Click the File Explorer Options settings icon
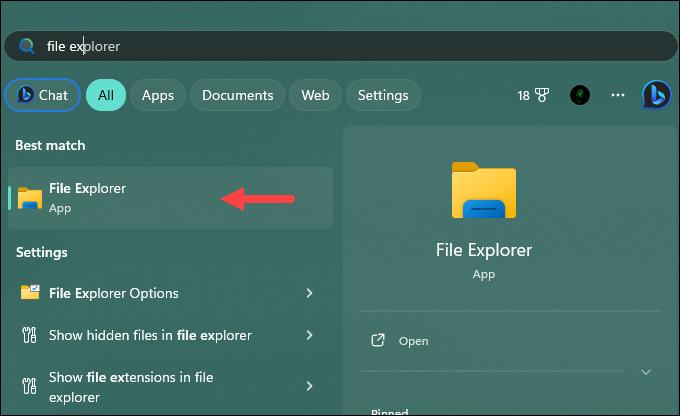Screen dimensions: 680x416 (30, 293)
